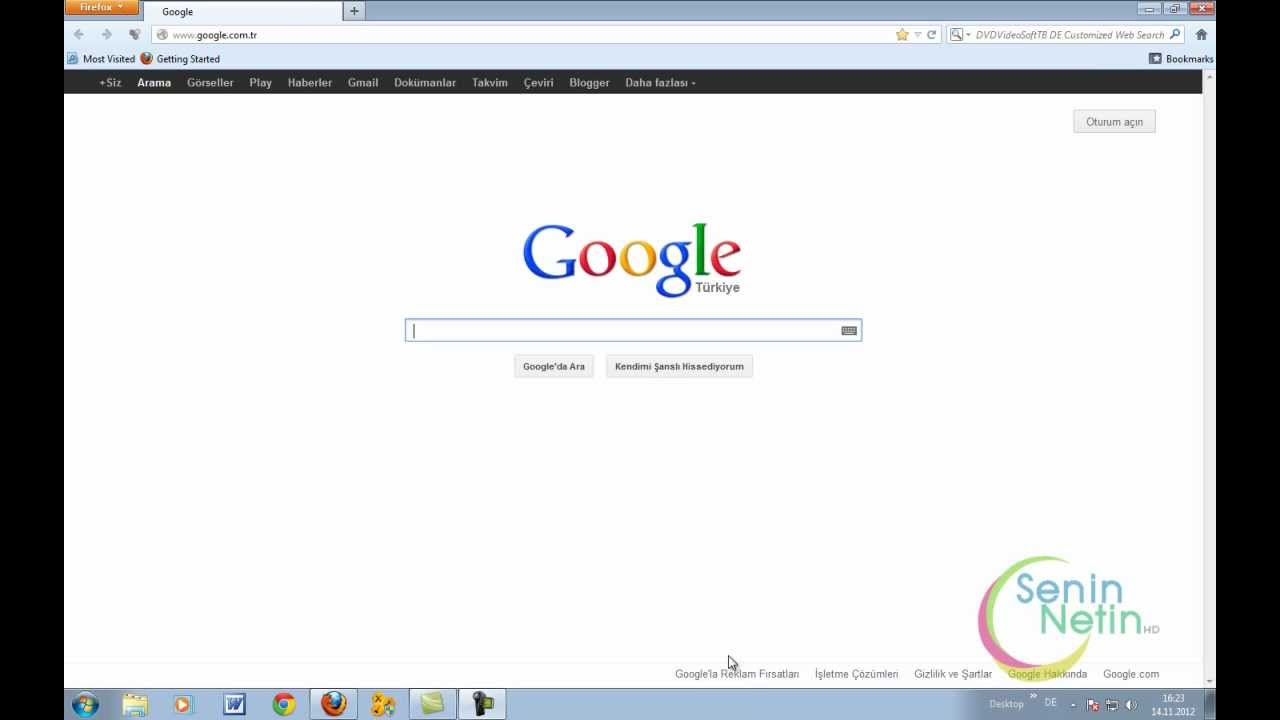1280x720 pixels.
Task: Open Most Visited bookmarks folder
Action: tap(101, 59)
